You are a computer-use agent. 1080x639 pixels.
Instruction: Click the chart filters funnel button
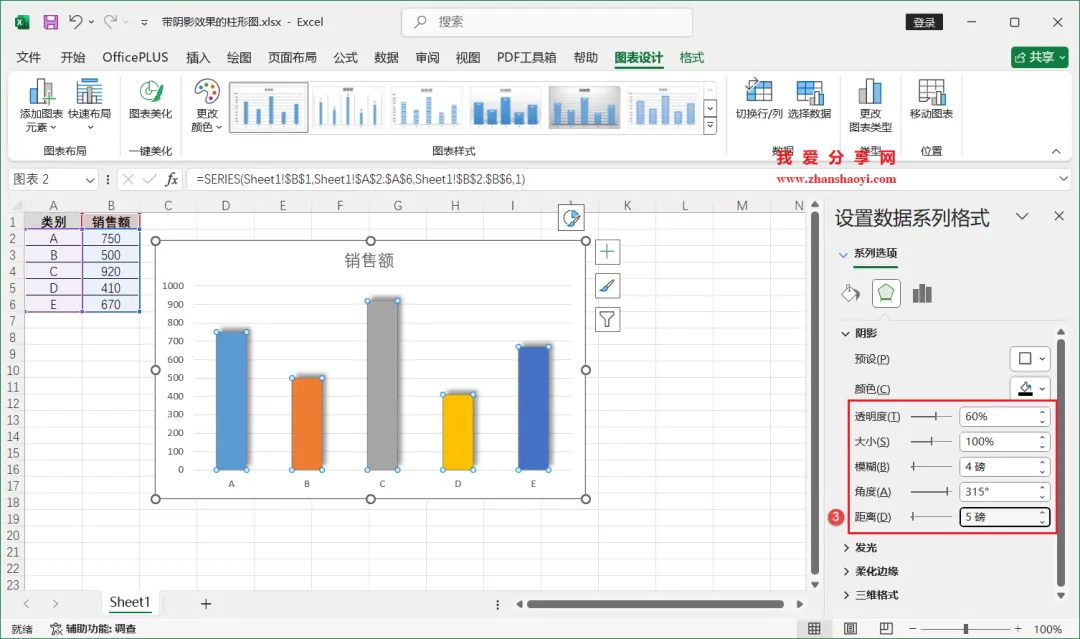click(607, 320)
